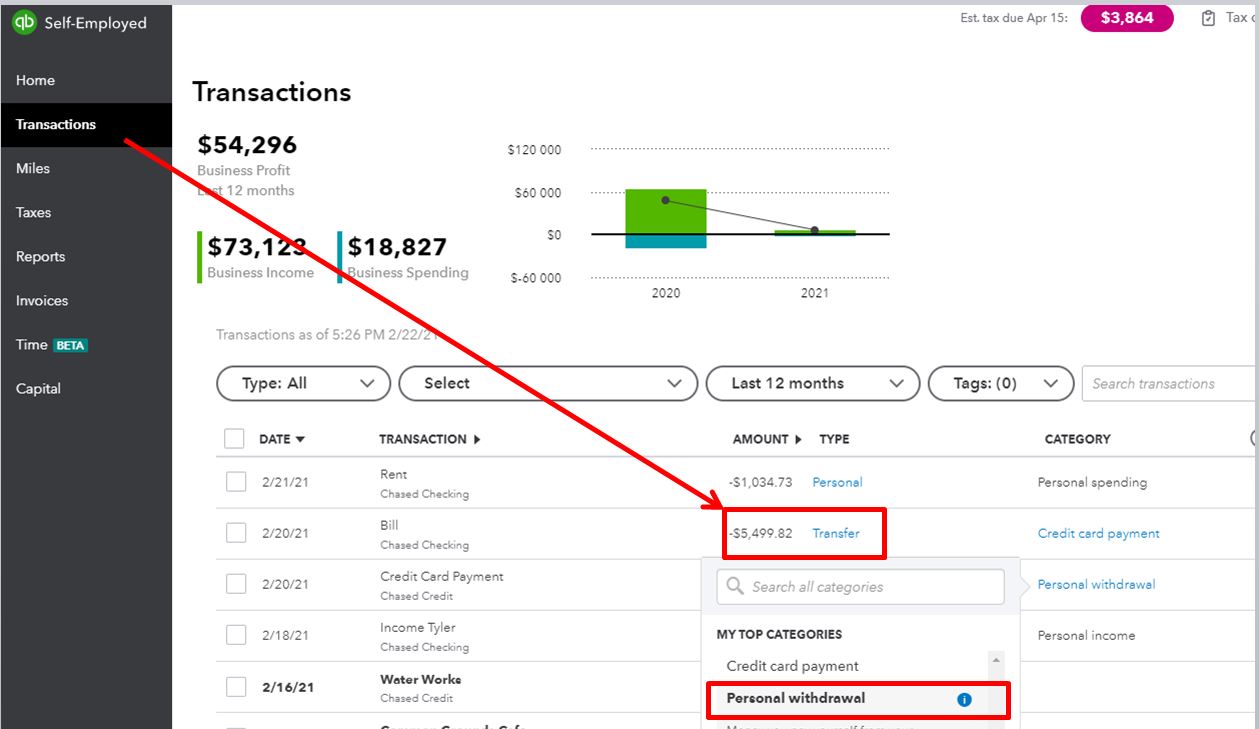Viewport: 1259px width, 729px height.
Task: Sort by the DATE column arrow
Action: tap(300, 440)
